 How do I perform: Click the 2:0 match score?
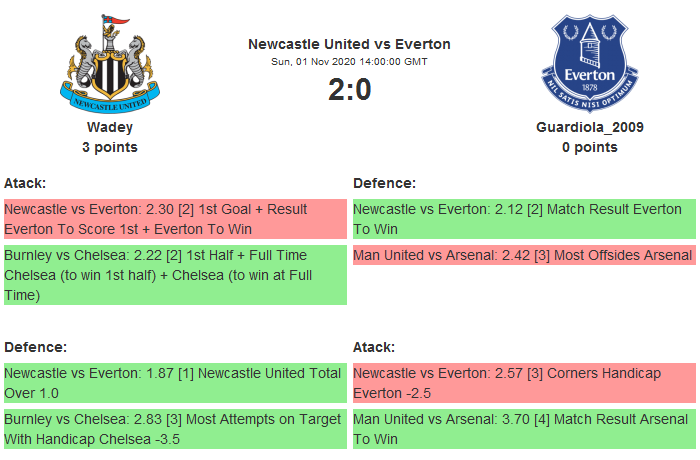point(349,90)
